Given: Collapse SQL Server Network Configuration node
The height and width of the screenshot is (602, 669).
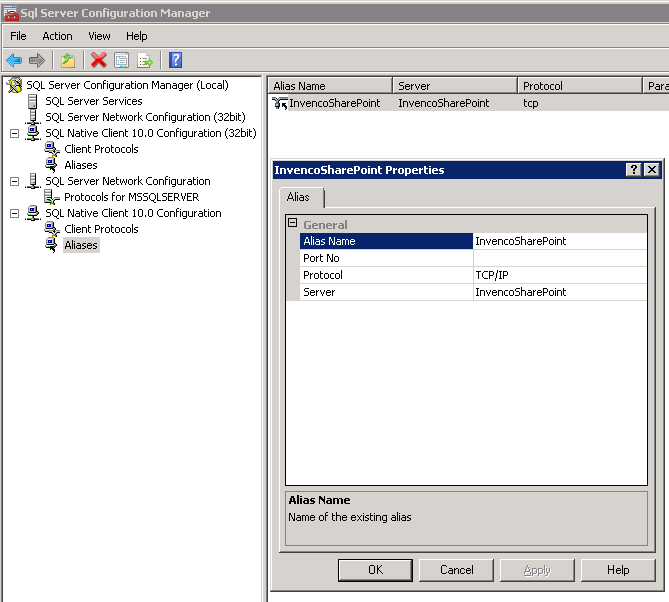Looking at the screenshot, I should [15, 181].
